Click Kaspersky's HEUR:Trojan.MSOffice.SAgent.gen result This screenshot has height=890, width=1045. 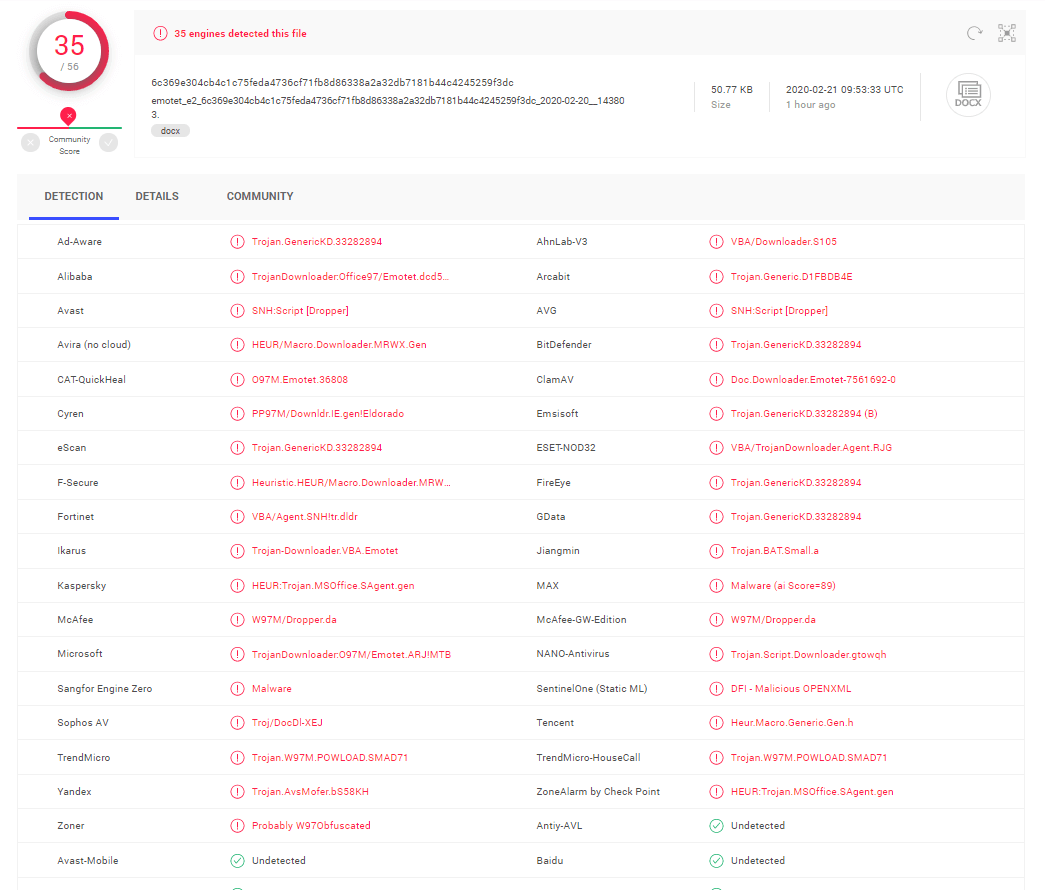[x=333, y=586]
